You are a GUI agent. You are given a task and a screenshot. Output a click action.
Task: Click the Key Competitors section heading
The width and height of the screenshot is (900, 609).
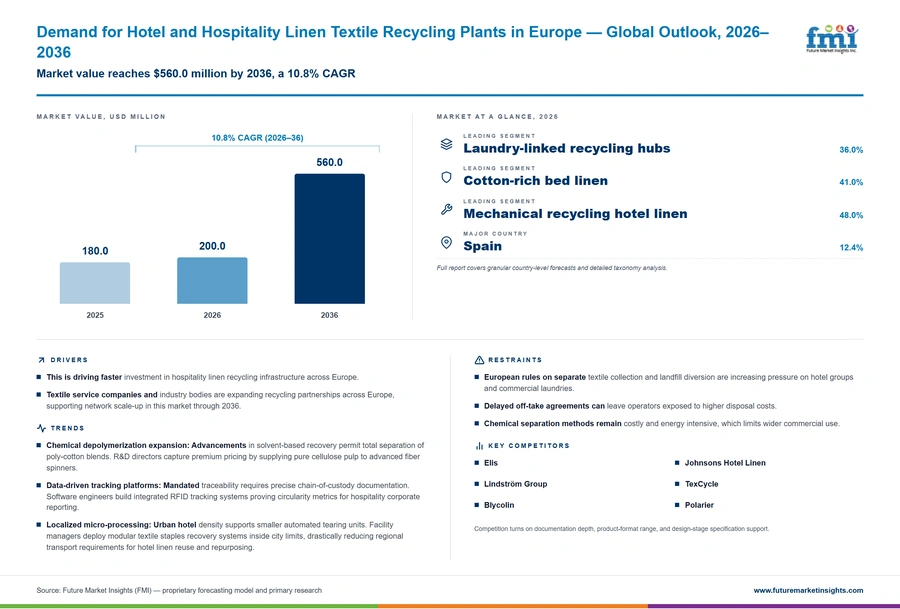coord(529,445)
